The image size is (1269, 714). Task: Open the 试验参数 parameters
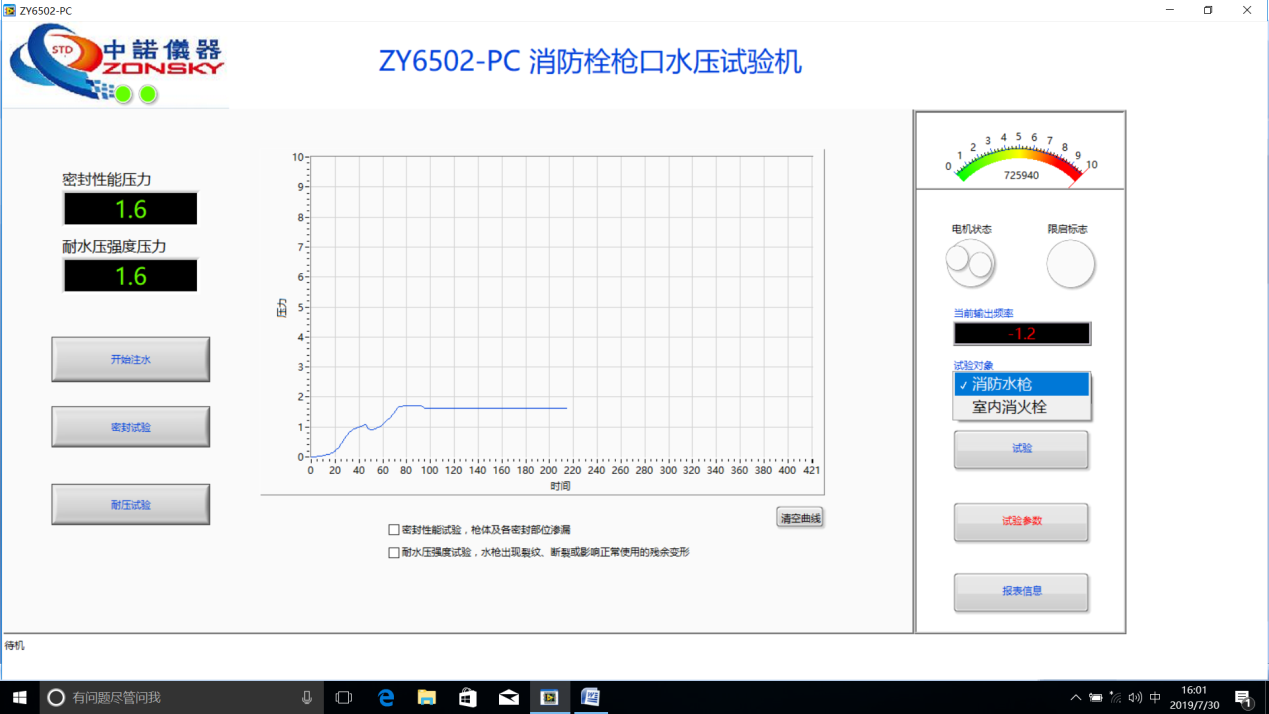(1021, 522)
